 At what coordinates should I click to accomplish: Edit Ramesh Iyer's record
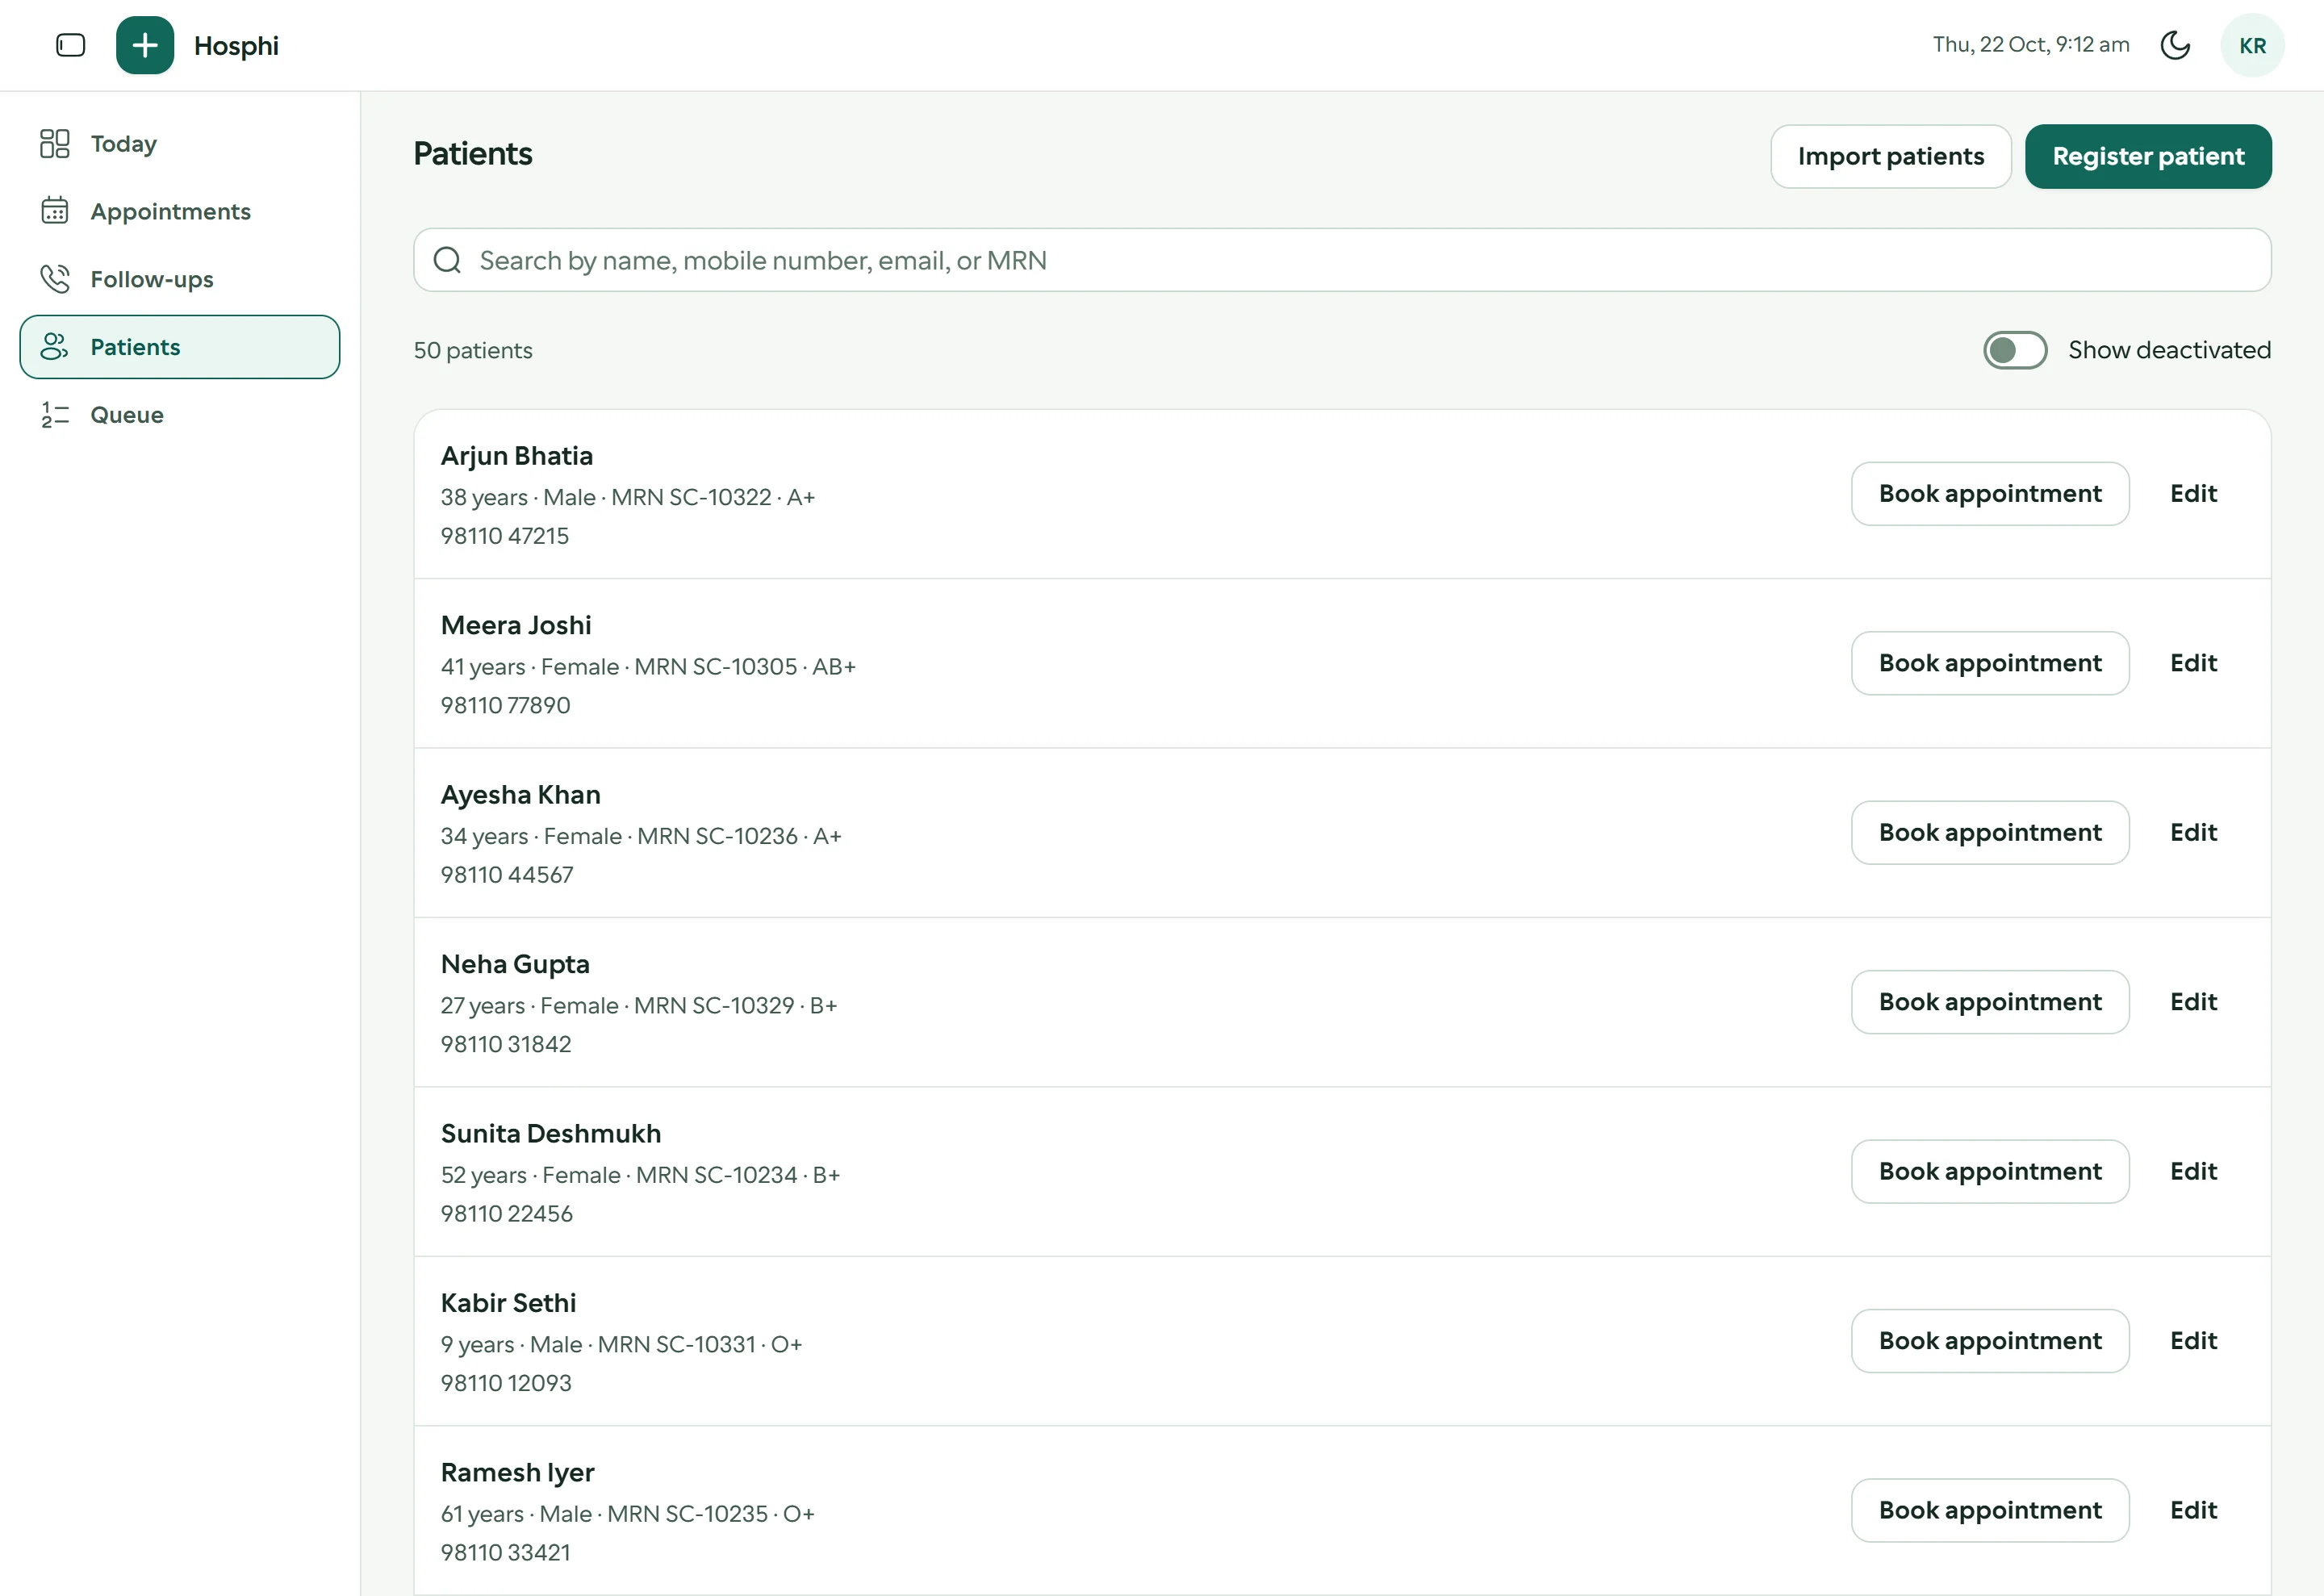(2193, 1510)
